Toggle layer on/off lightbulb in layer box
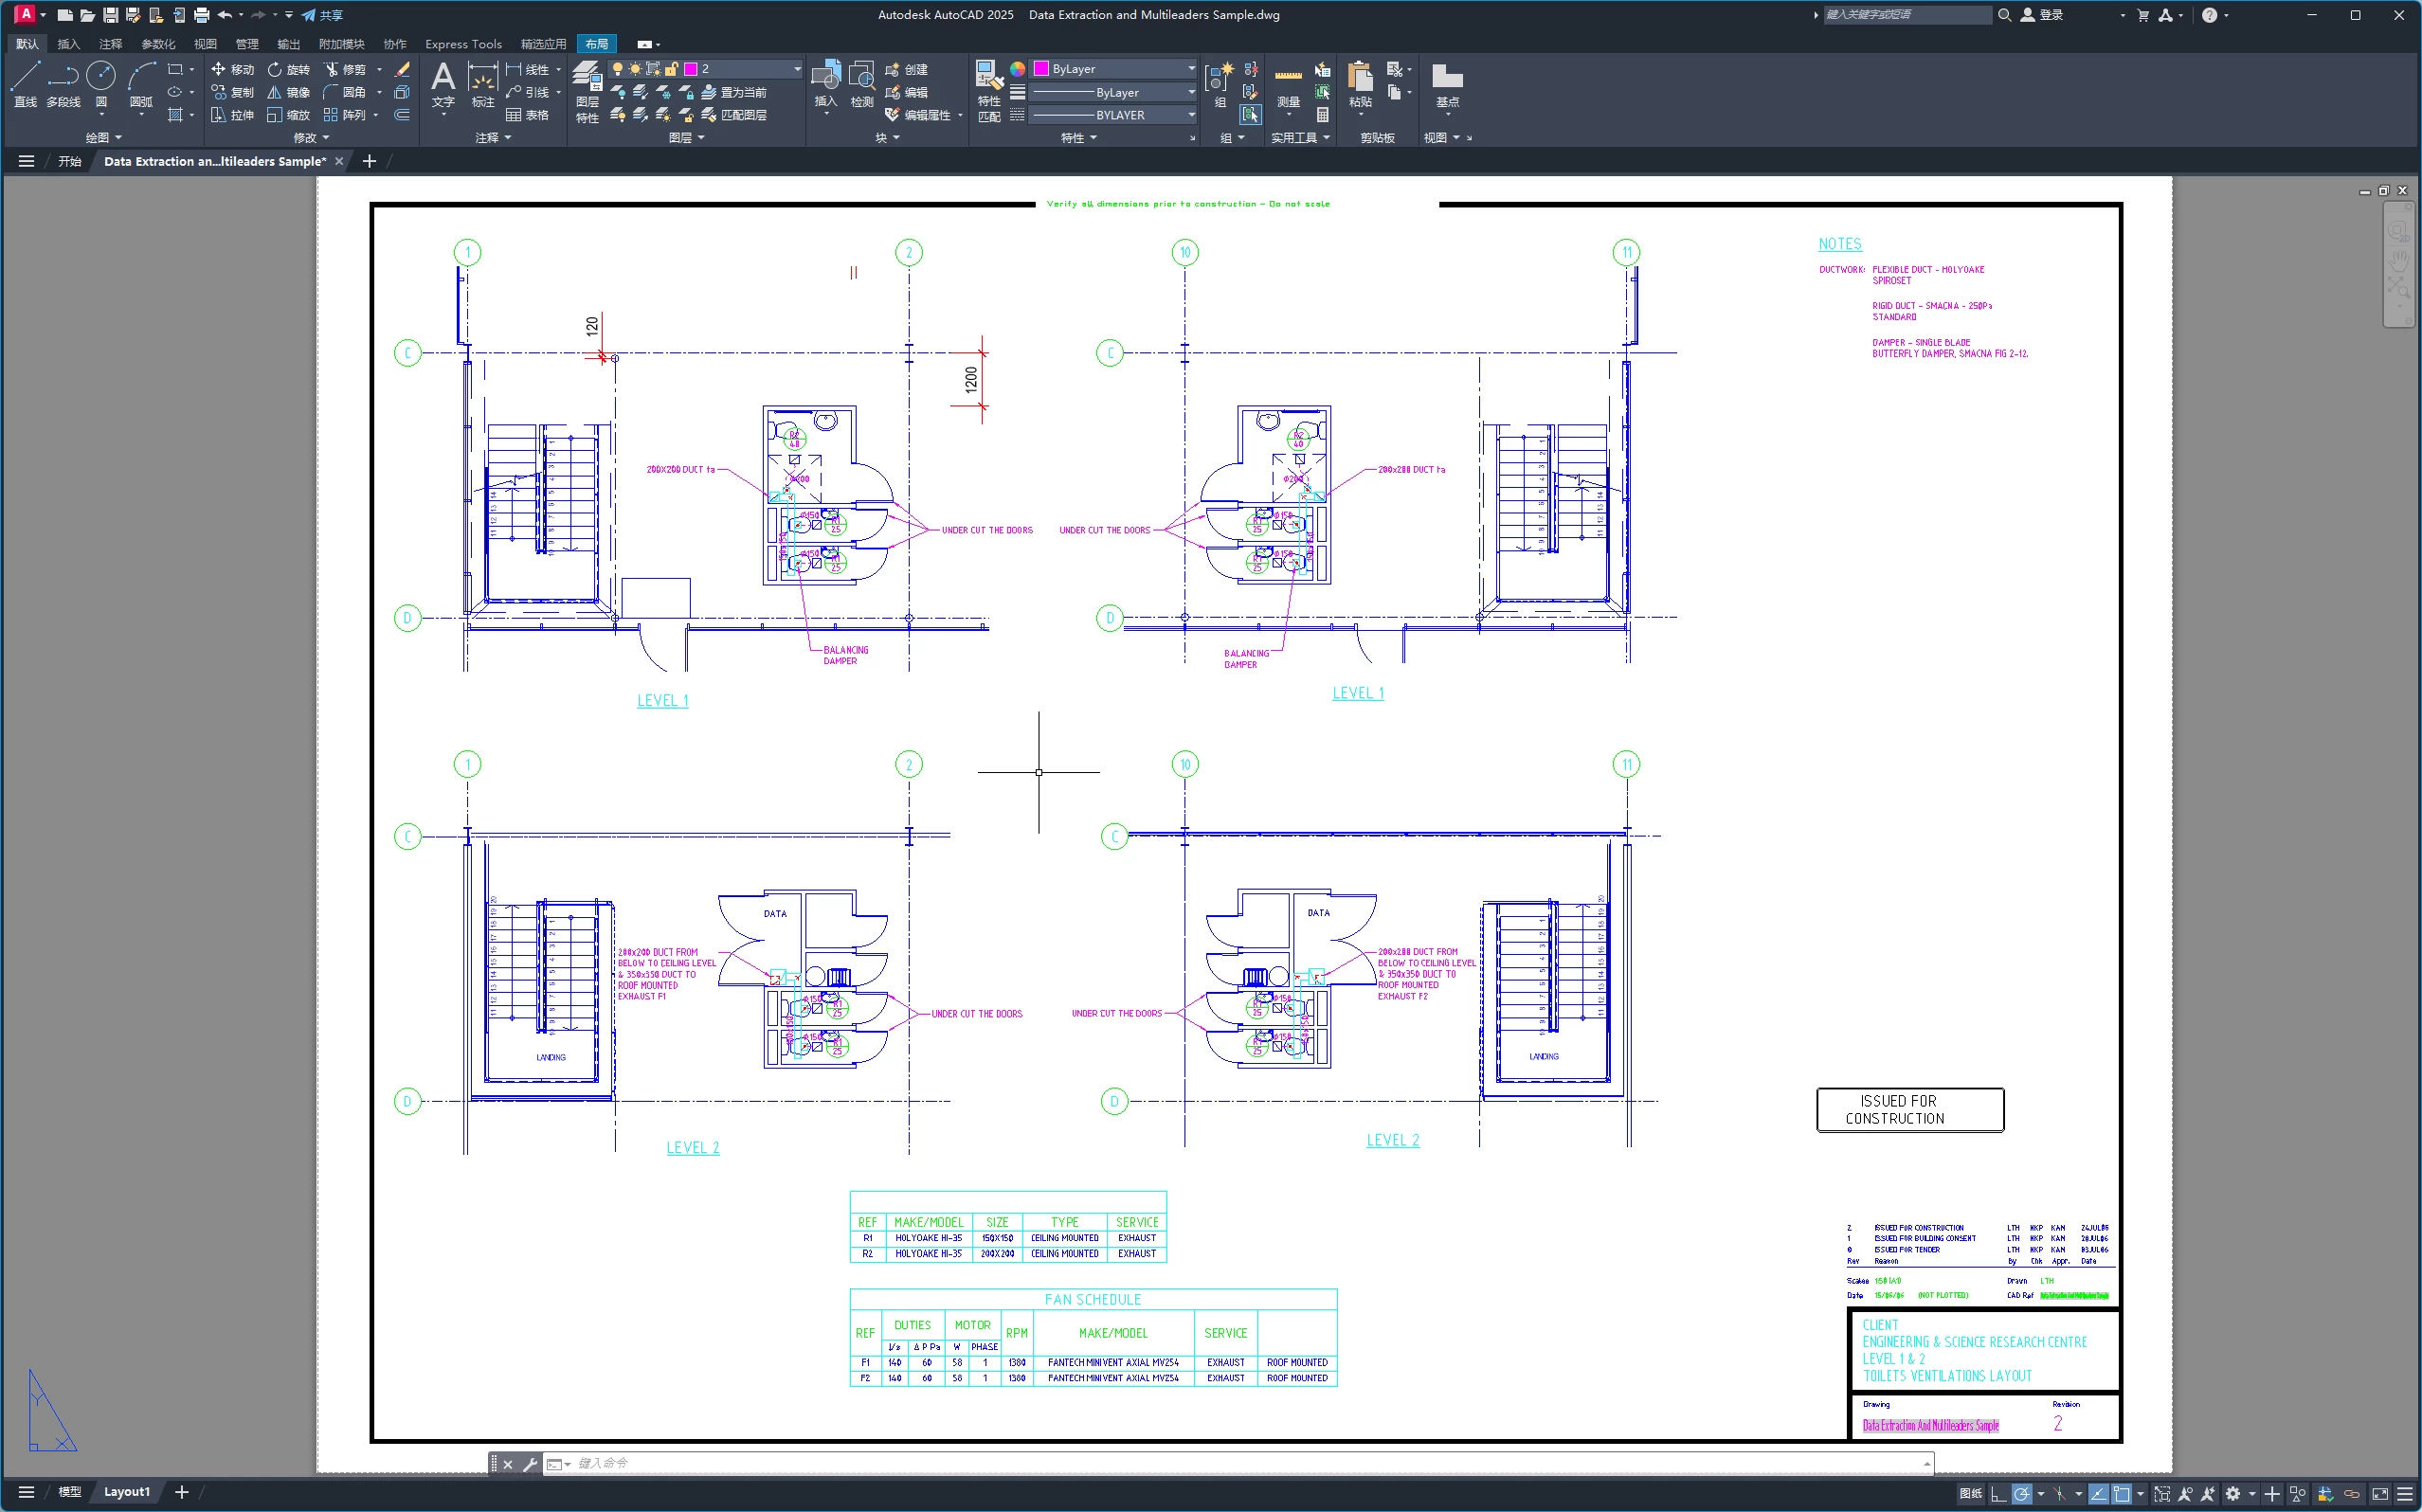Screen dimensions: 2422x1512 [617, 69]
